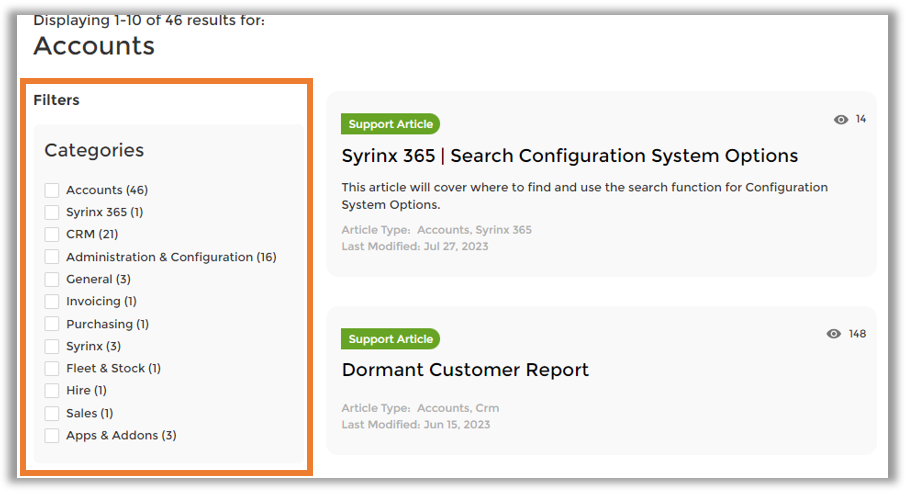Tick the CRM (21) category checkbox
This screenshot has height=492, width=909.
[x=52, y=234]
